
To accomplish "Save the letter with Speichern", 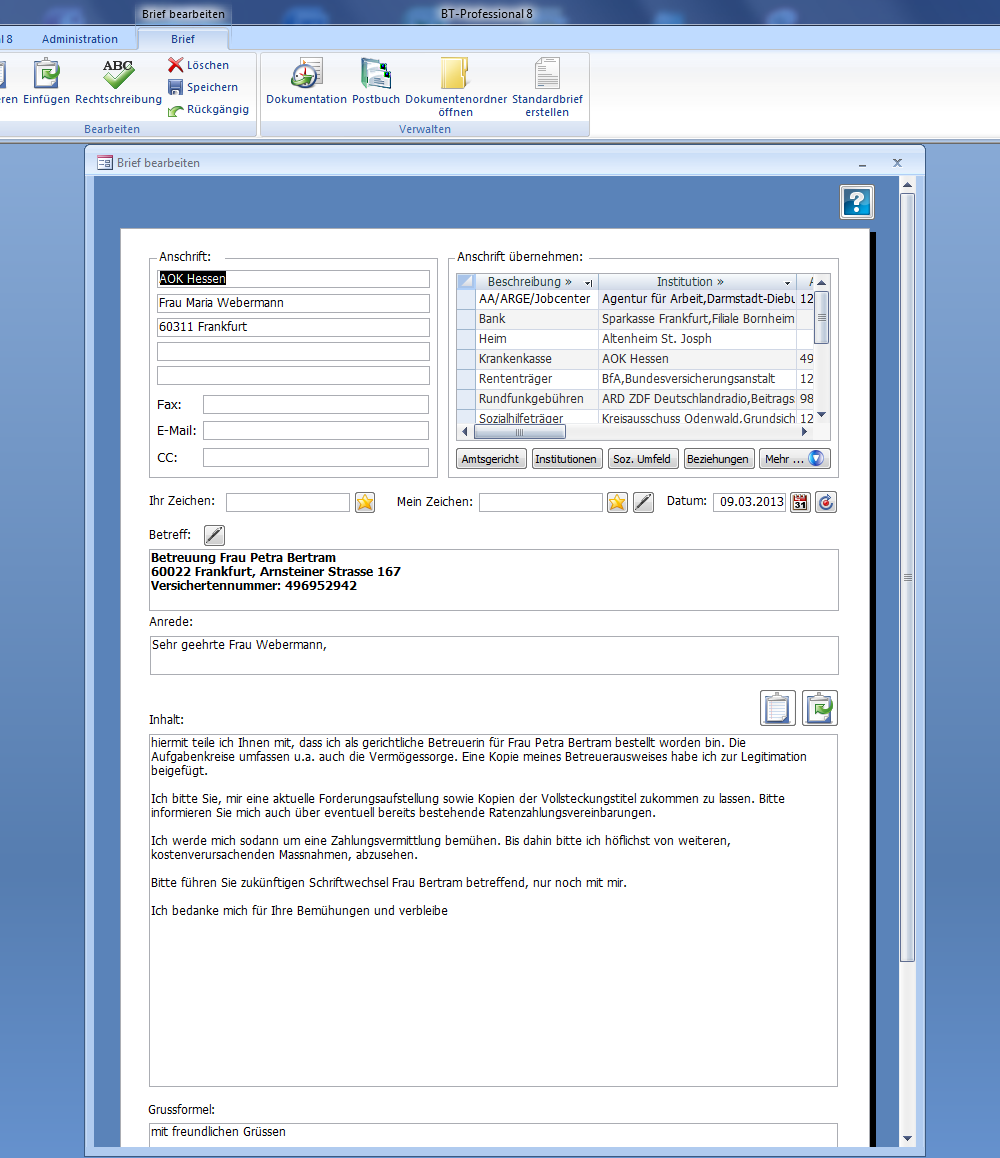I will 203,87.
